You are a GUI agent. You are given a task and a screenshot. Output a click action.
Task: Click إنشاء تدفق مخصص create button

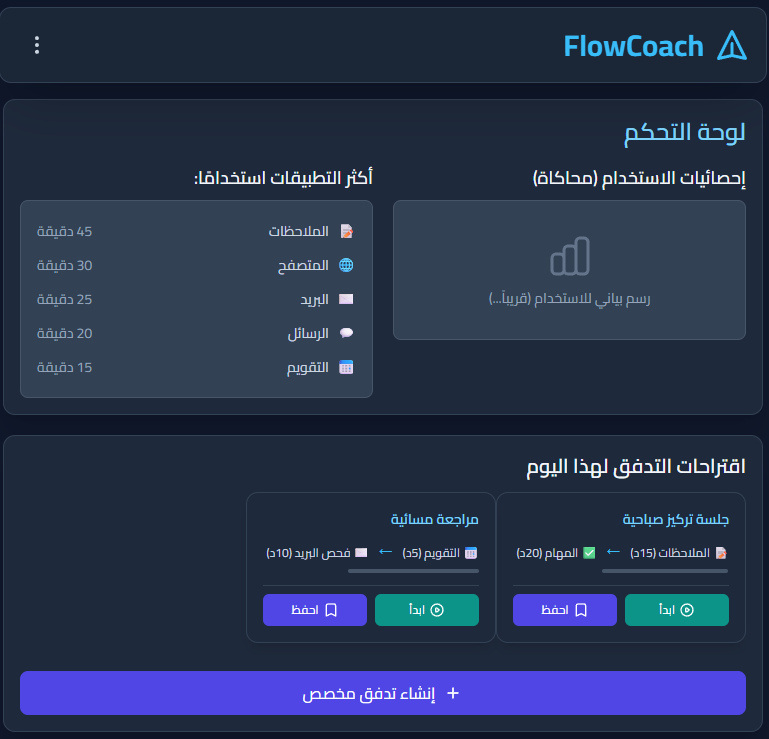(383, 693)
